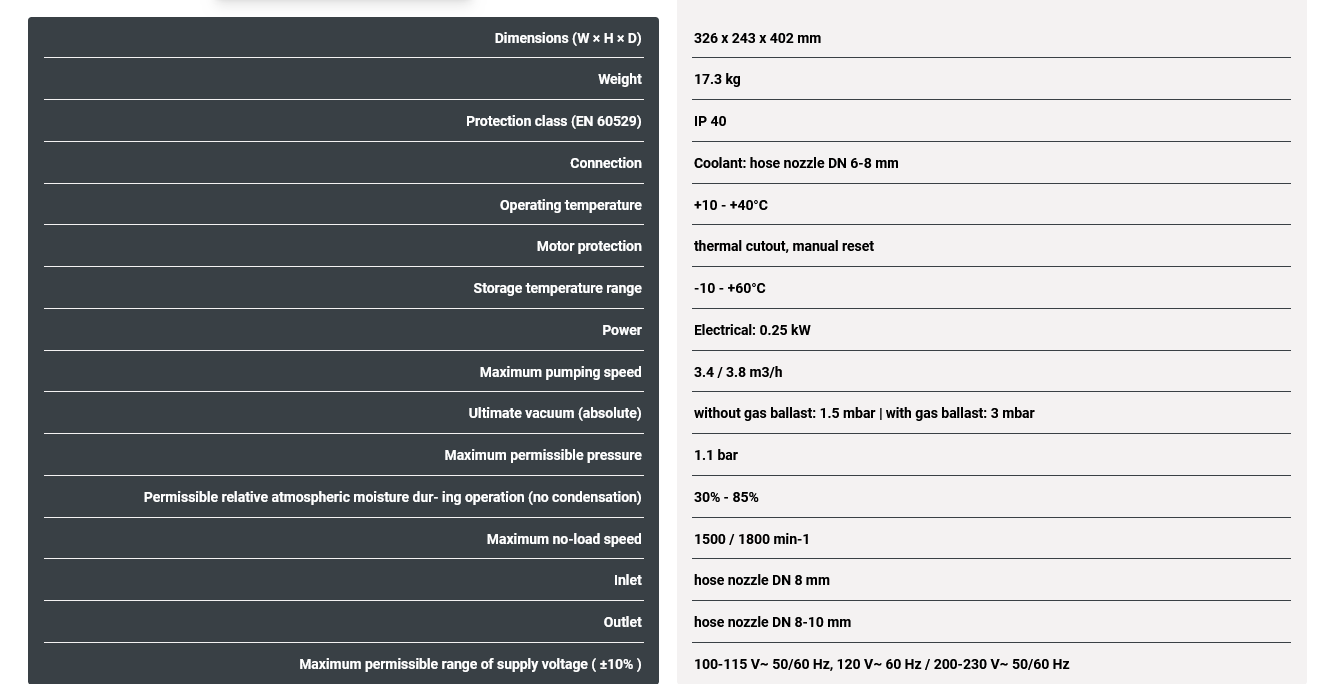Screen dimensions: 1335x684
Task: Click the Maximum no-load speed label
Action: [x=563, y=539]
